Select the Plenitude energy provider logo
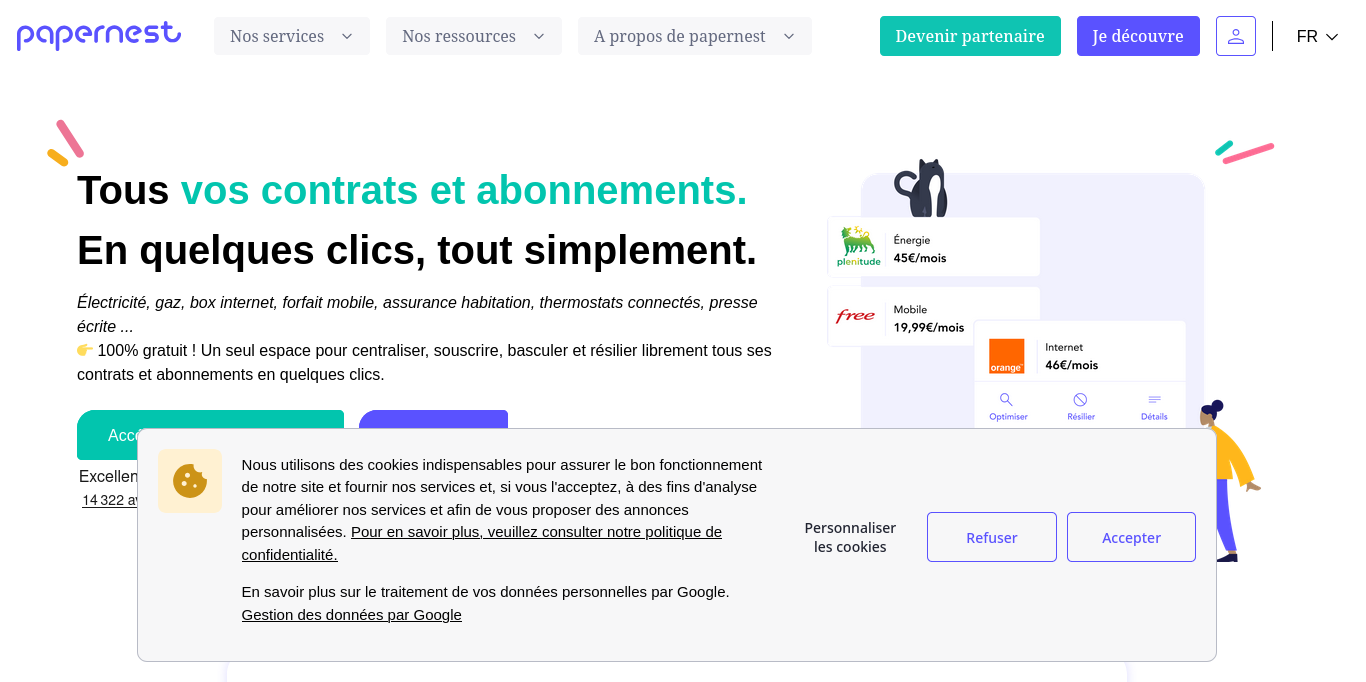This screenshot has width=1366, height=682. [x=856, y=245]
